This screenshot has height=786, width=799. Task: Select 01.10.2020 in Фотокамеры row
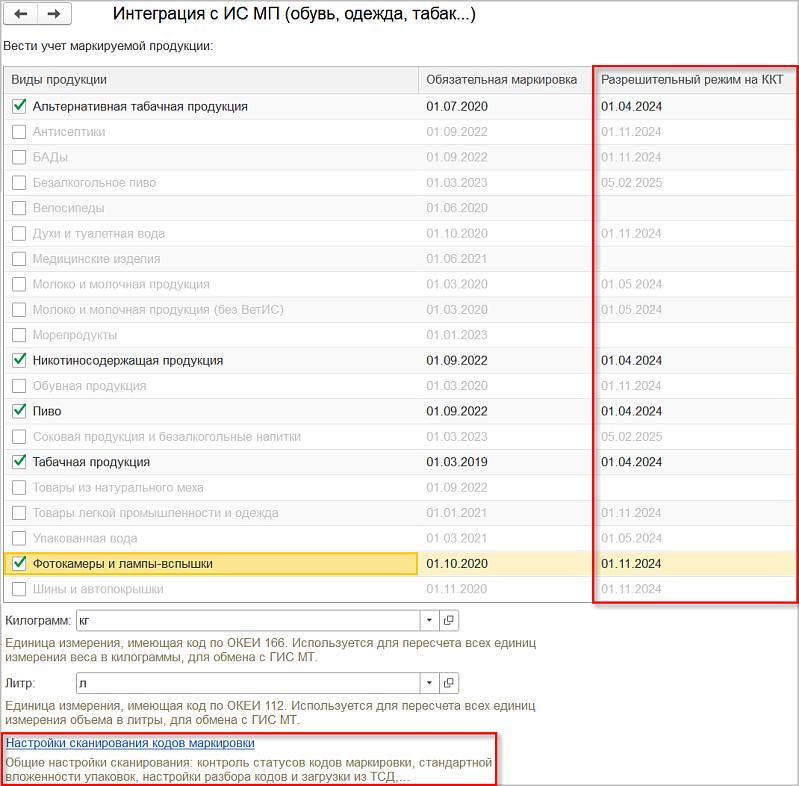click(x=457, y=564)
